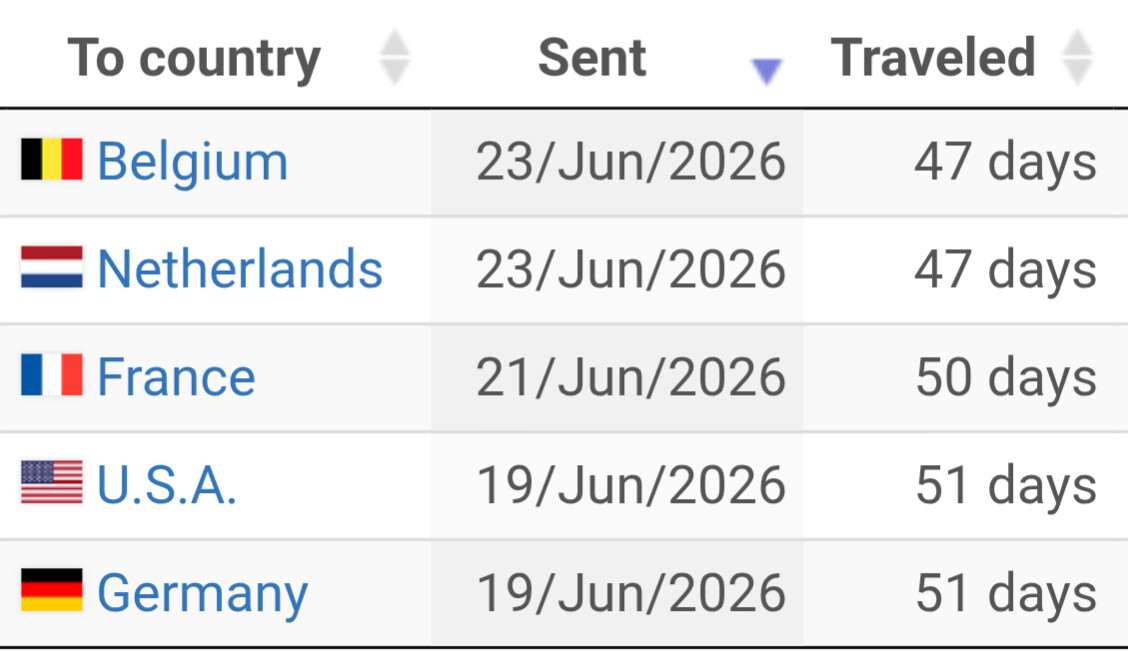Screen dimensions: 1128x652
Task: Sort table by Sent column header
Action: click(x=592, y=58)
